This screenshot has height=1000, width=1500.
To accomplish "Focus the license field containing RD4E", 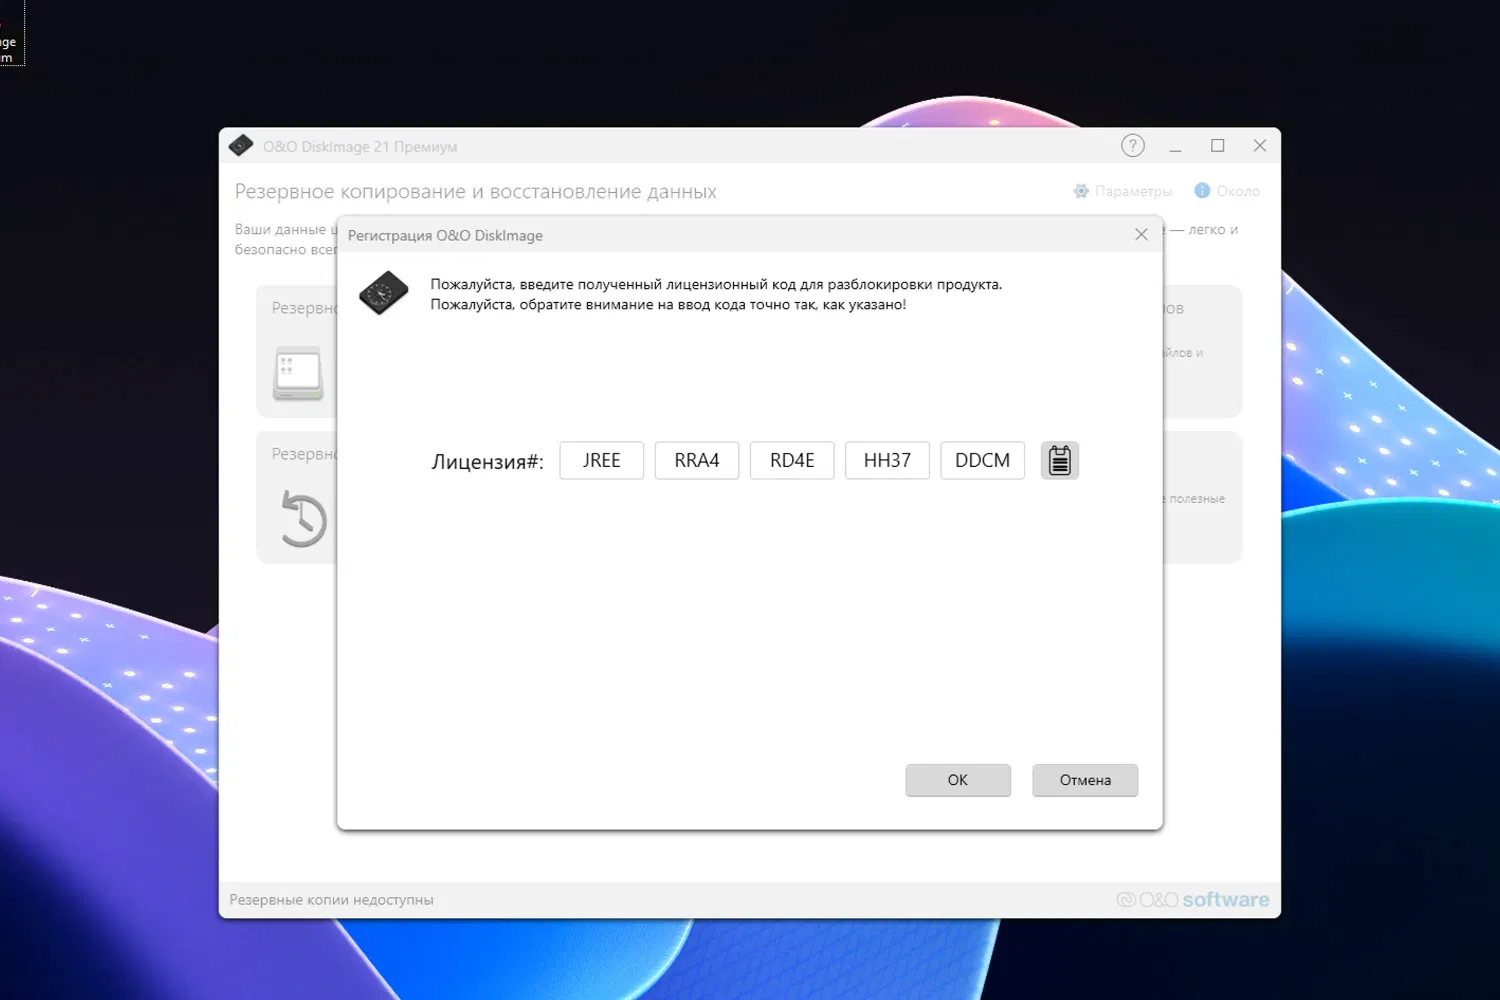I will pyautogui.click(x=792, y=460).
